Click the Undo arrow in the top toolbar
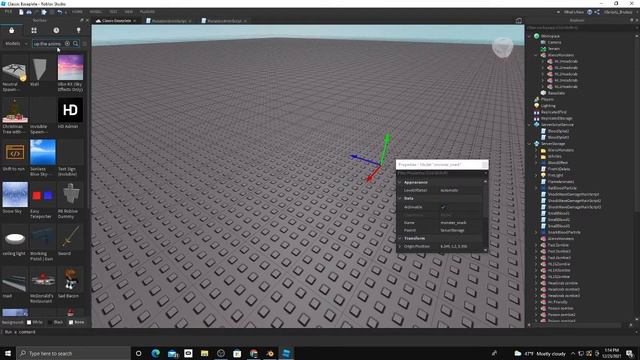This screenshot has height=360, width=640. click(x=60, y=12)
